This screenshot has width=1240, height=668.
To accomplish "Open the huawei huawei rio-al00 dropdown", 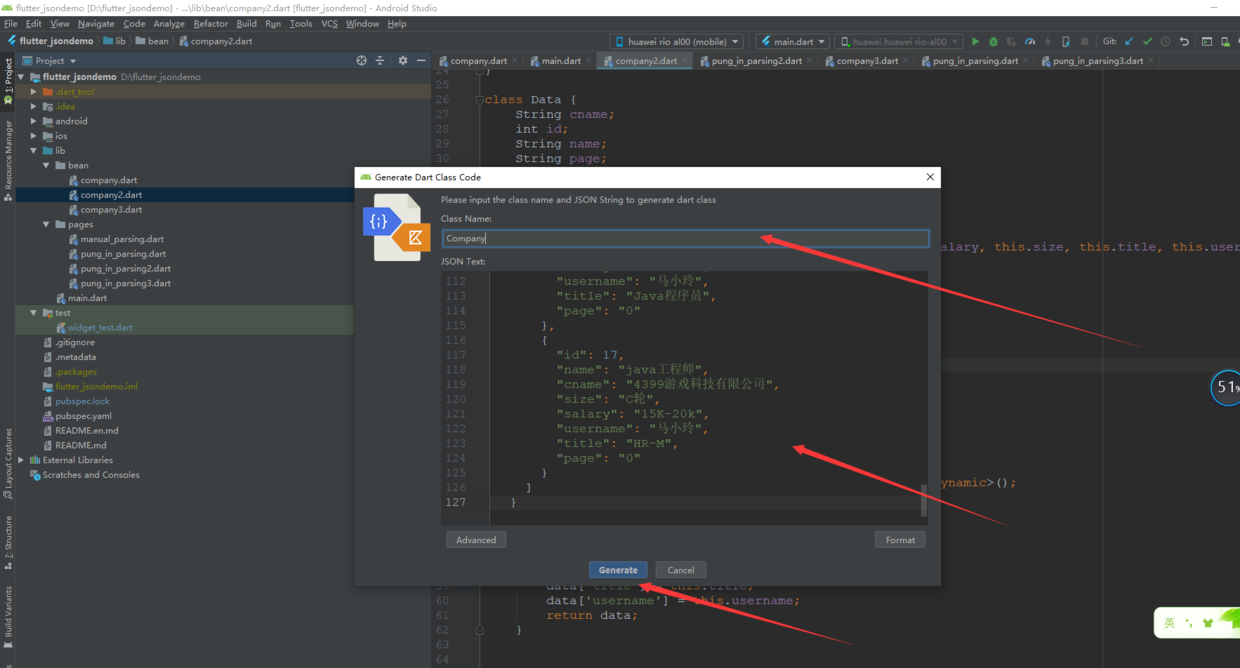I will 899,42.
